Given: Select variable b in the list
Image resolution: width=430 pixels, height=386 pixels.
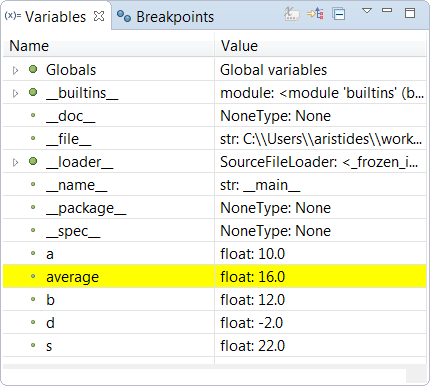Looking at the screenshot, I should pos(215,300).
